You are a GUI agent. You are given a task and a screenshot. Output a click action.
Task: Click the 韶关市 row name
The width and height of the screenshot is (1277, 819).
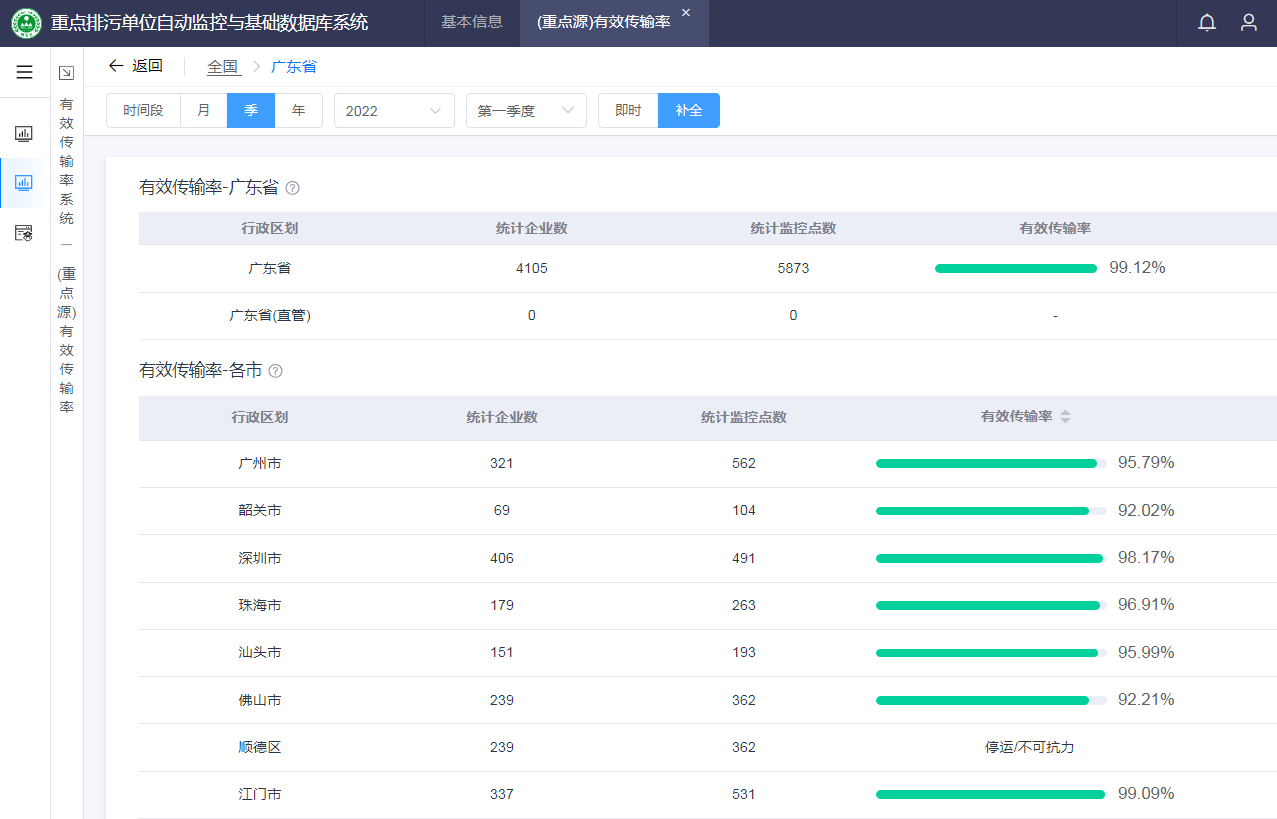[260, 510]
